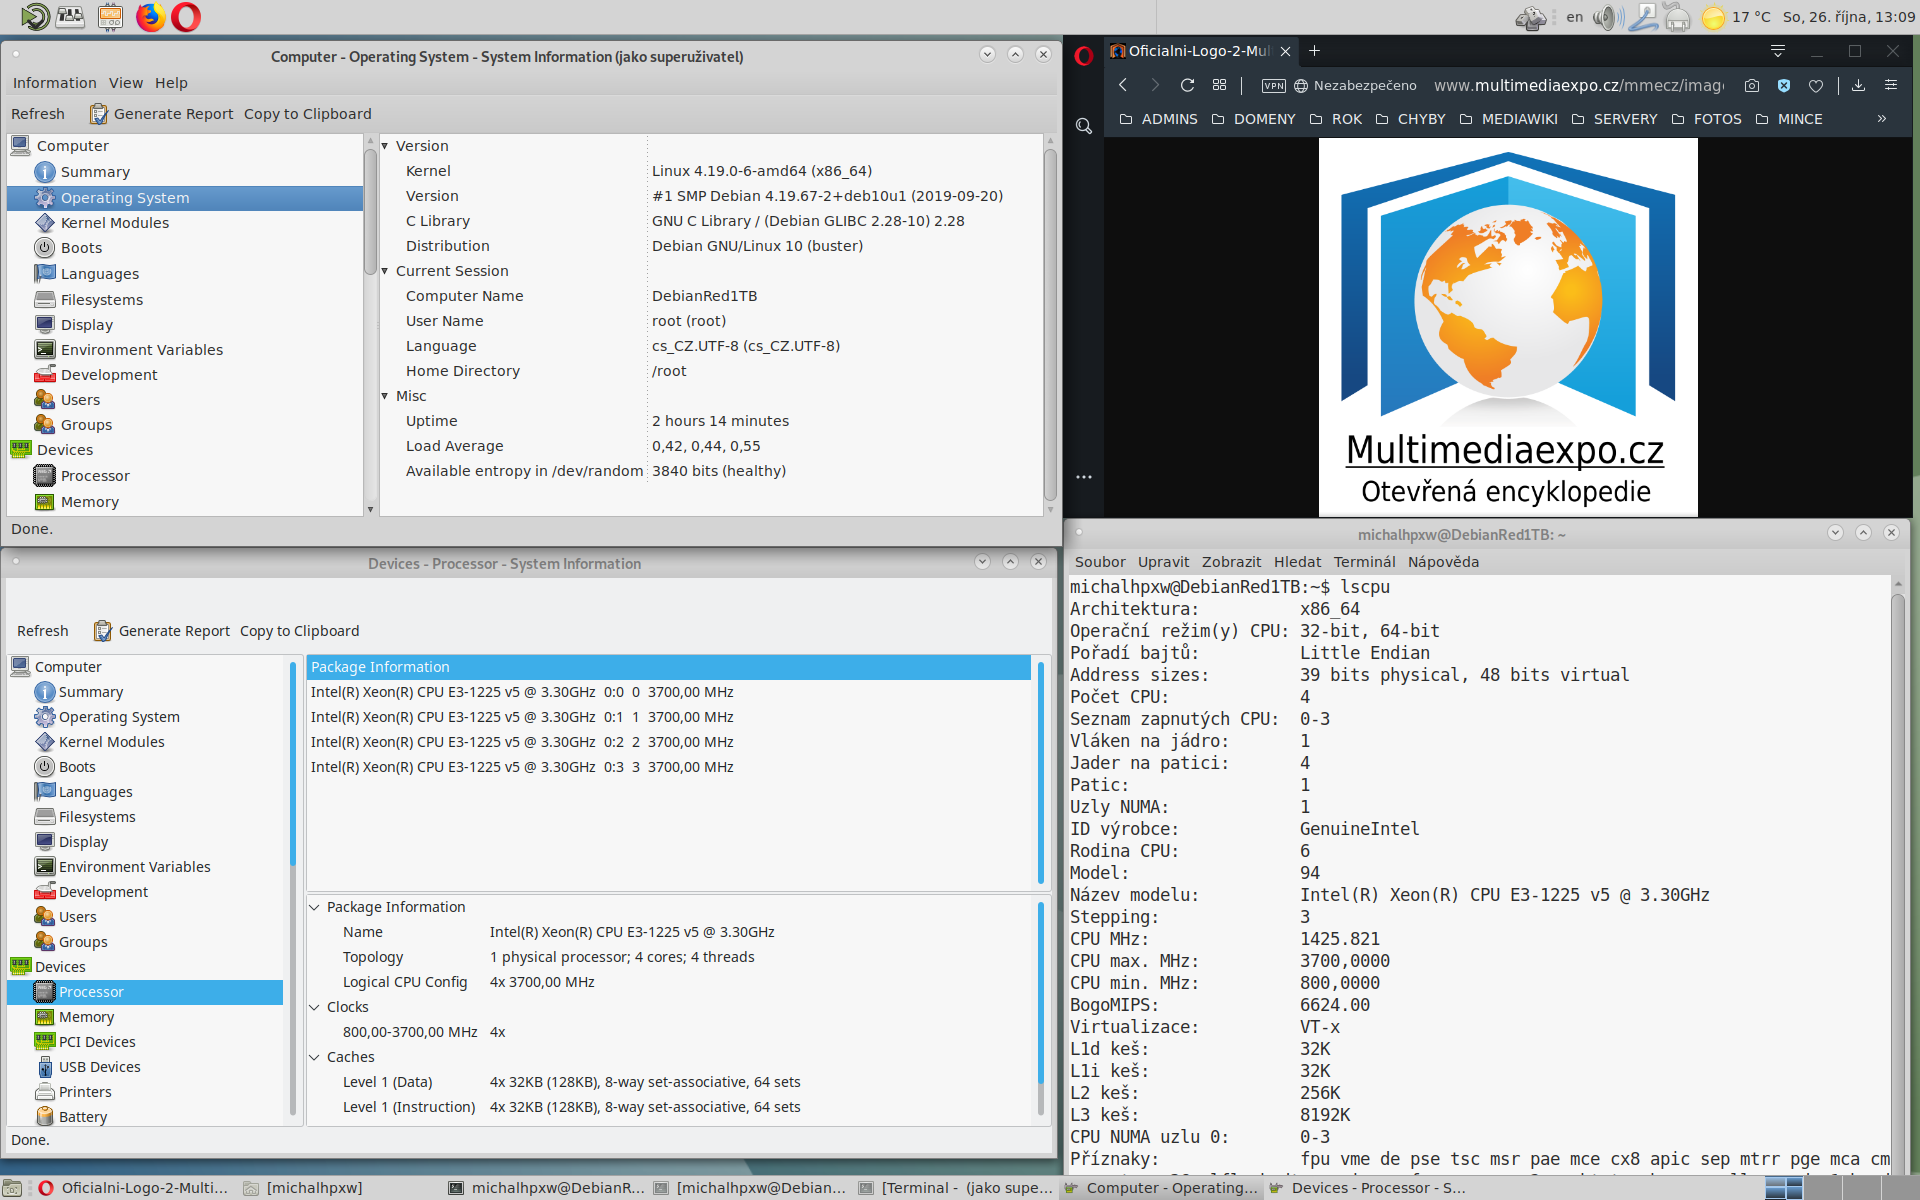
Task: Select Boots entry in lower sidebar
Action: [77, 767]
